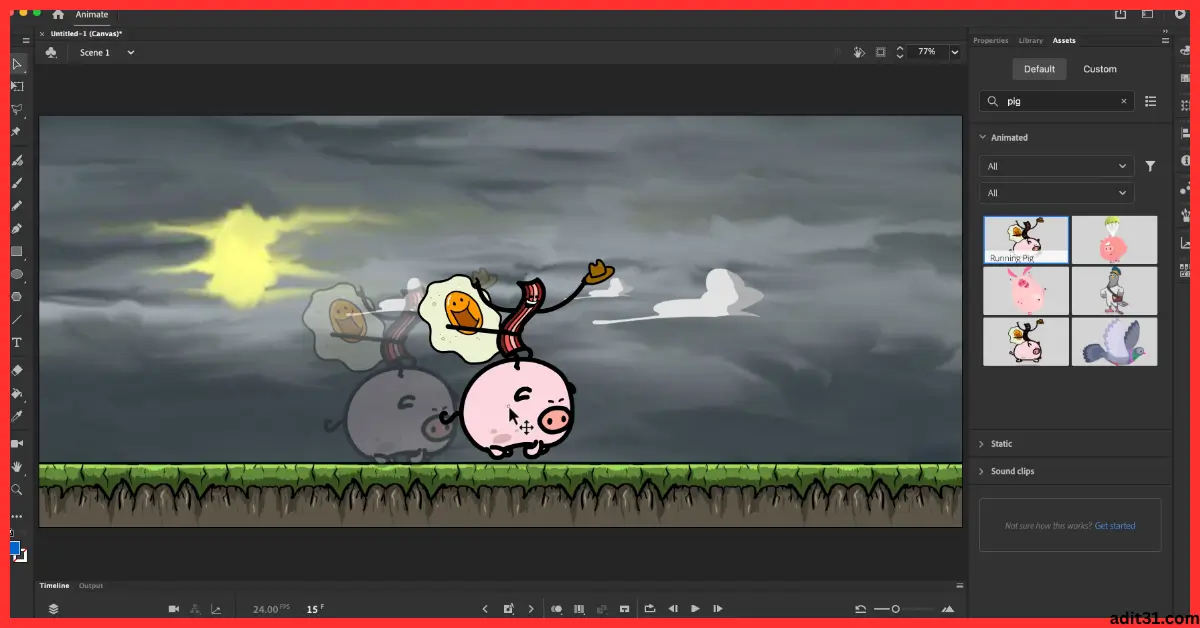The height and width of the screenshot is (628, 1200).
Task: Open the second All filter dropdown
Action: point(1056,193)
